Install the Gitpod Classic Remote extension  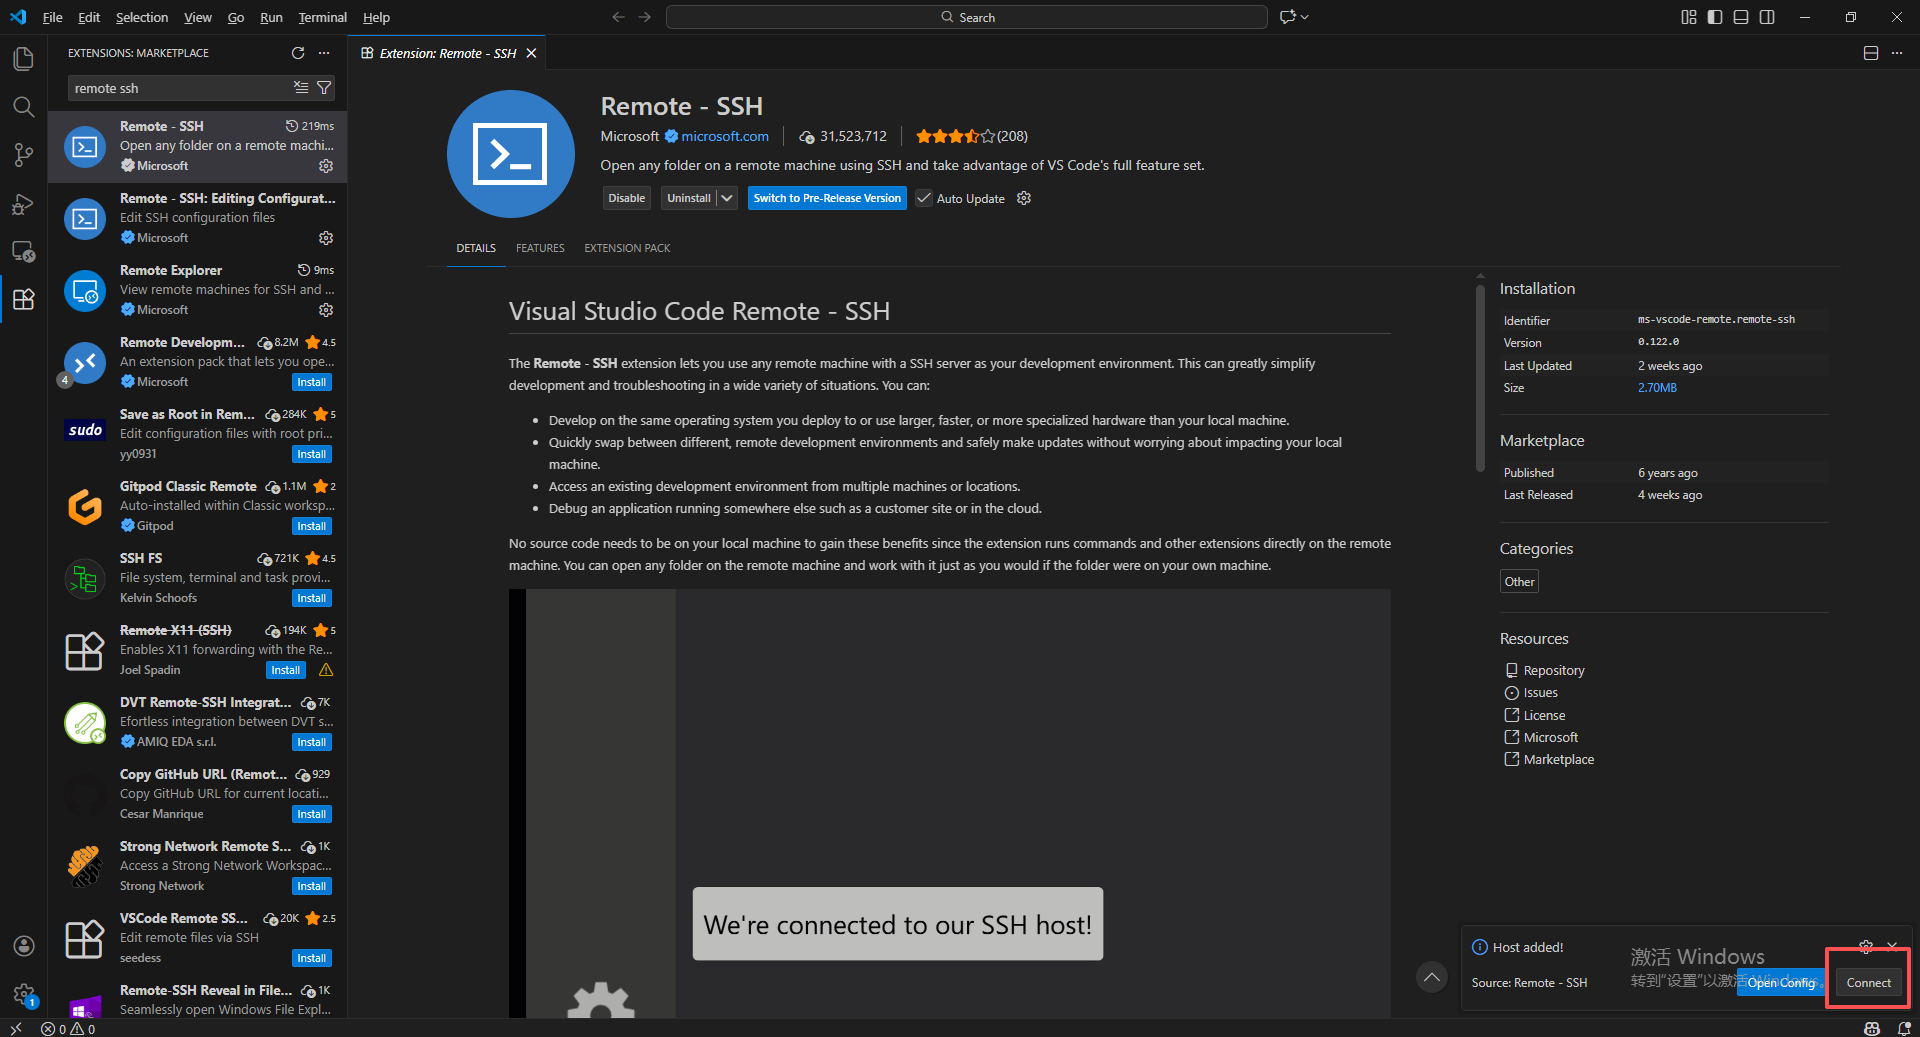coord(311,526)
